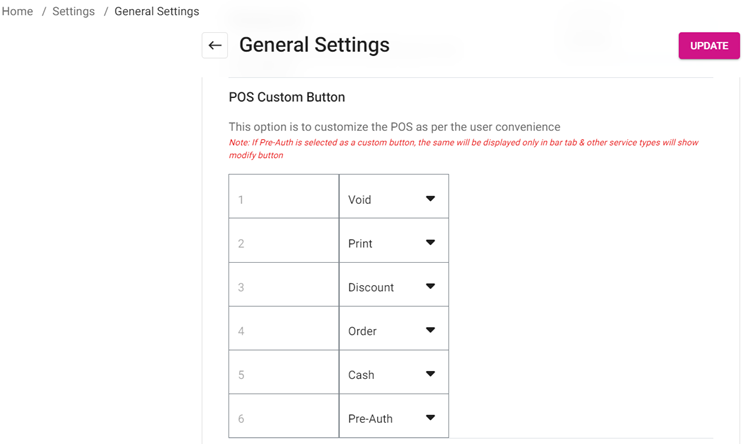Image resolution: width=748 pixels, height=444 pixels.
Task: Click the dropdown arrow beside Discount
Action: tap(430, 287)
